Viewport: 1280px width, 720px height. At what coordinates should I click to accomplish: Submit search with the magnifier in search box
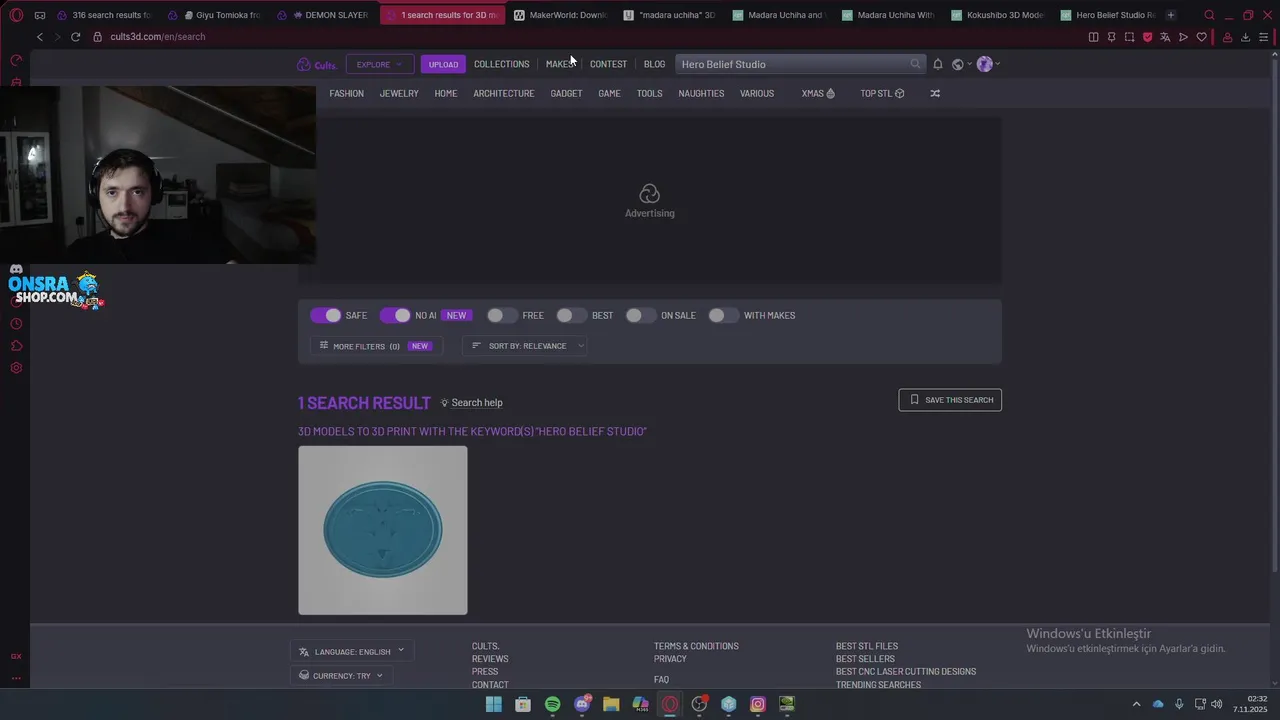click(915, 64)
